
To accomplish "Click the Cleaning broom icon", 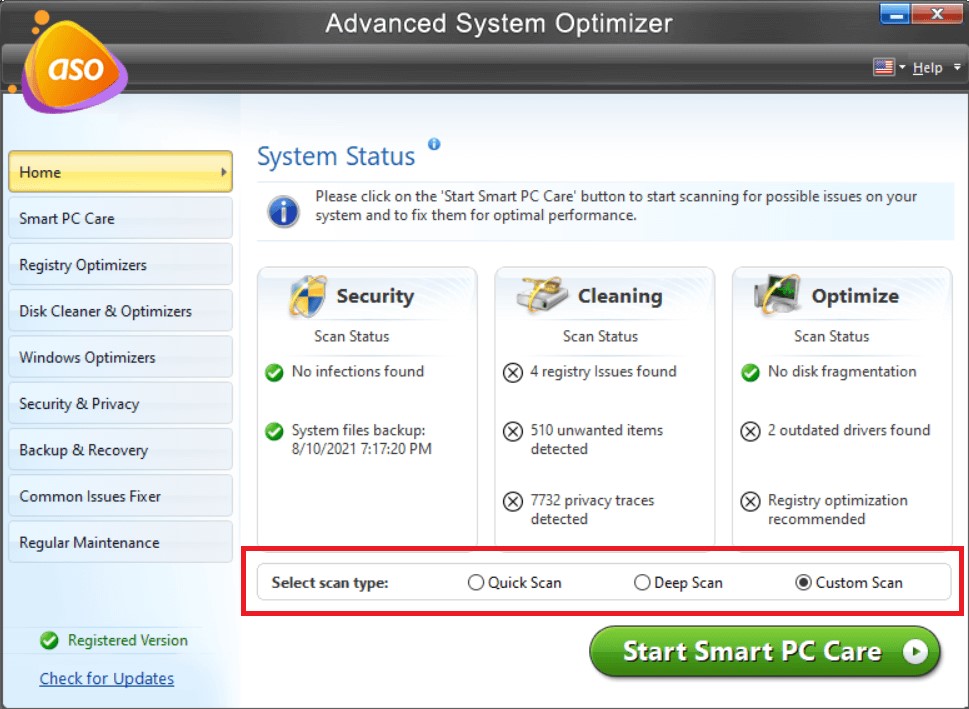I will click(542, 295).
